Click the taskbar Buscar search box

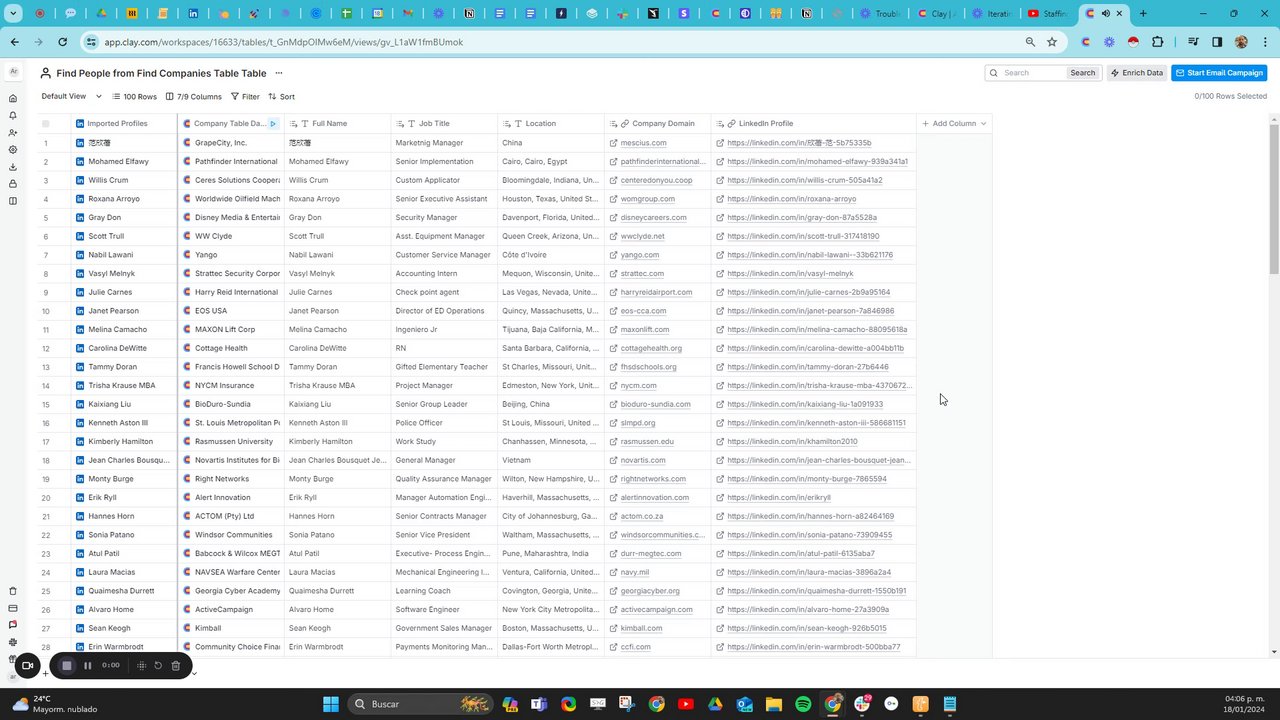pos(420,704)
